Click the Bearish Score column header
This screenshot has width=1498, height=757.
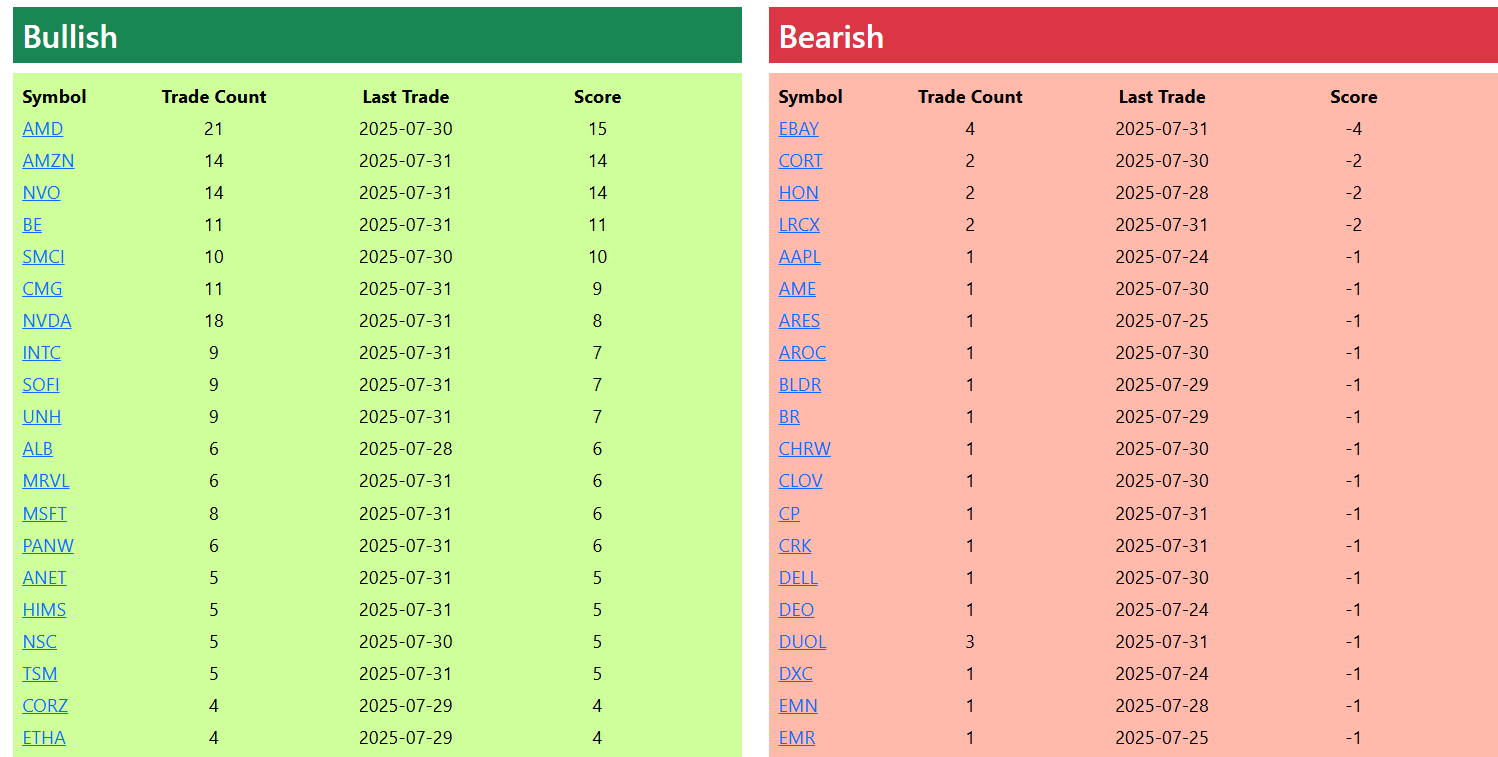pos(1354,97)
